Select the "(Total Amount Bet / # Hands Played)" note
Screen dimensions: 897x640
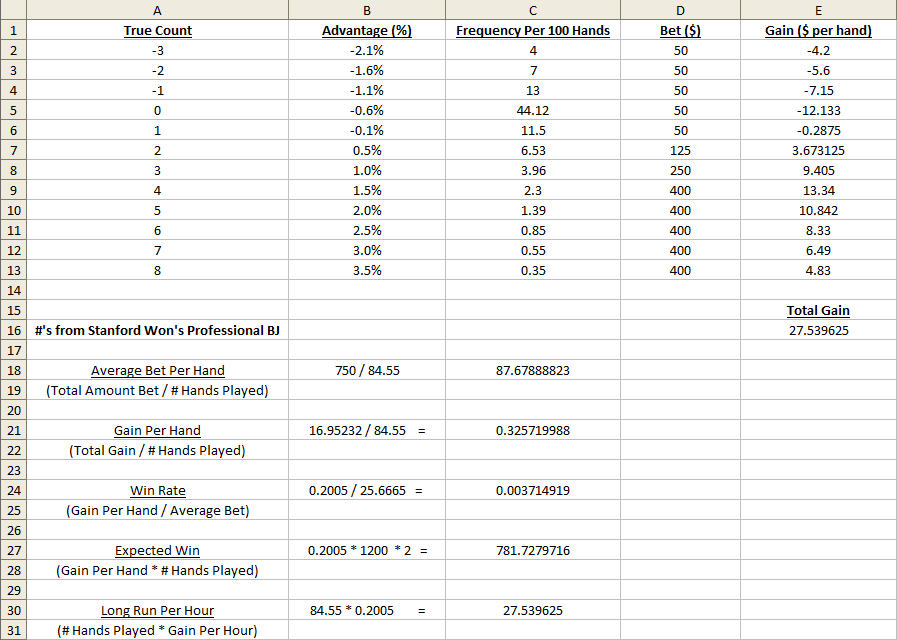click(x=157, y=391)
